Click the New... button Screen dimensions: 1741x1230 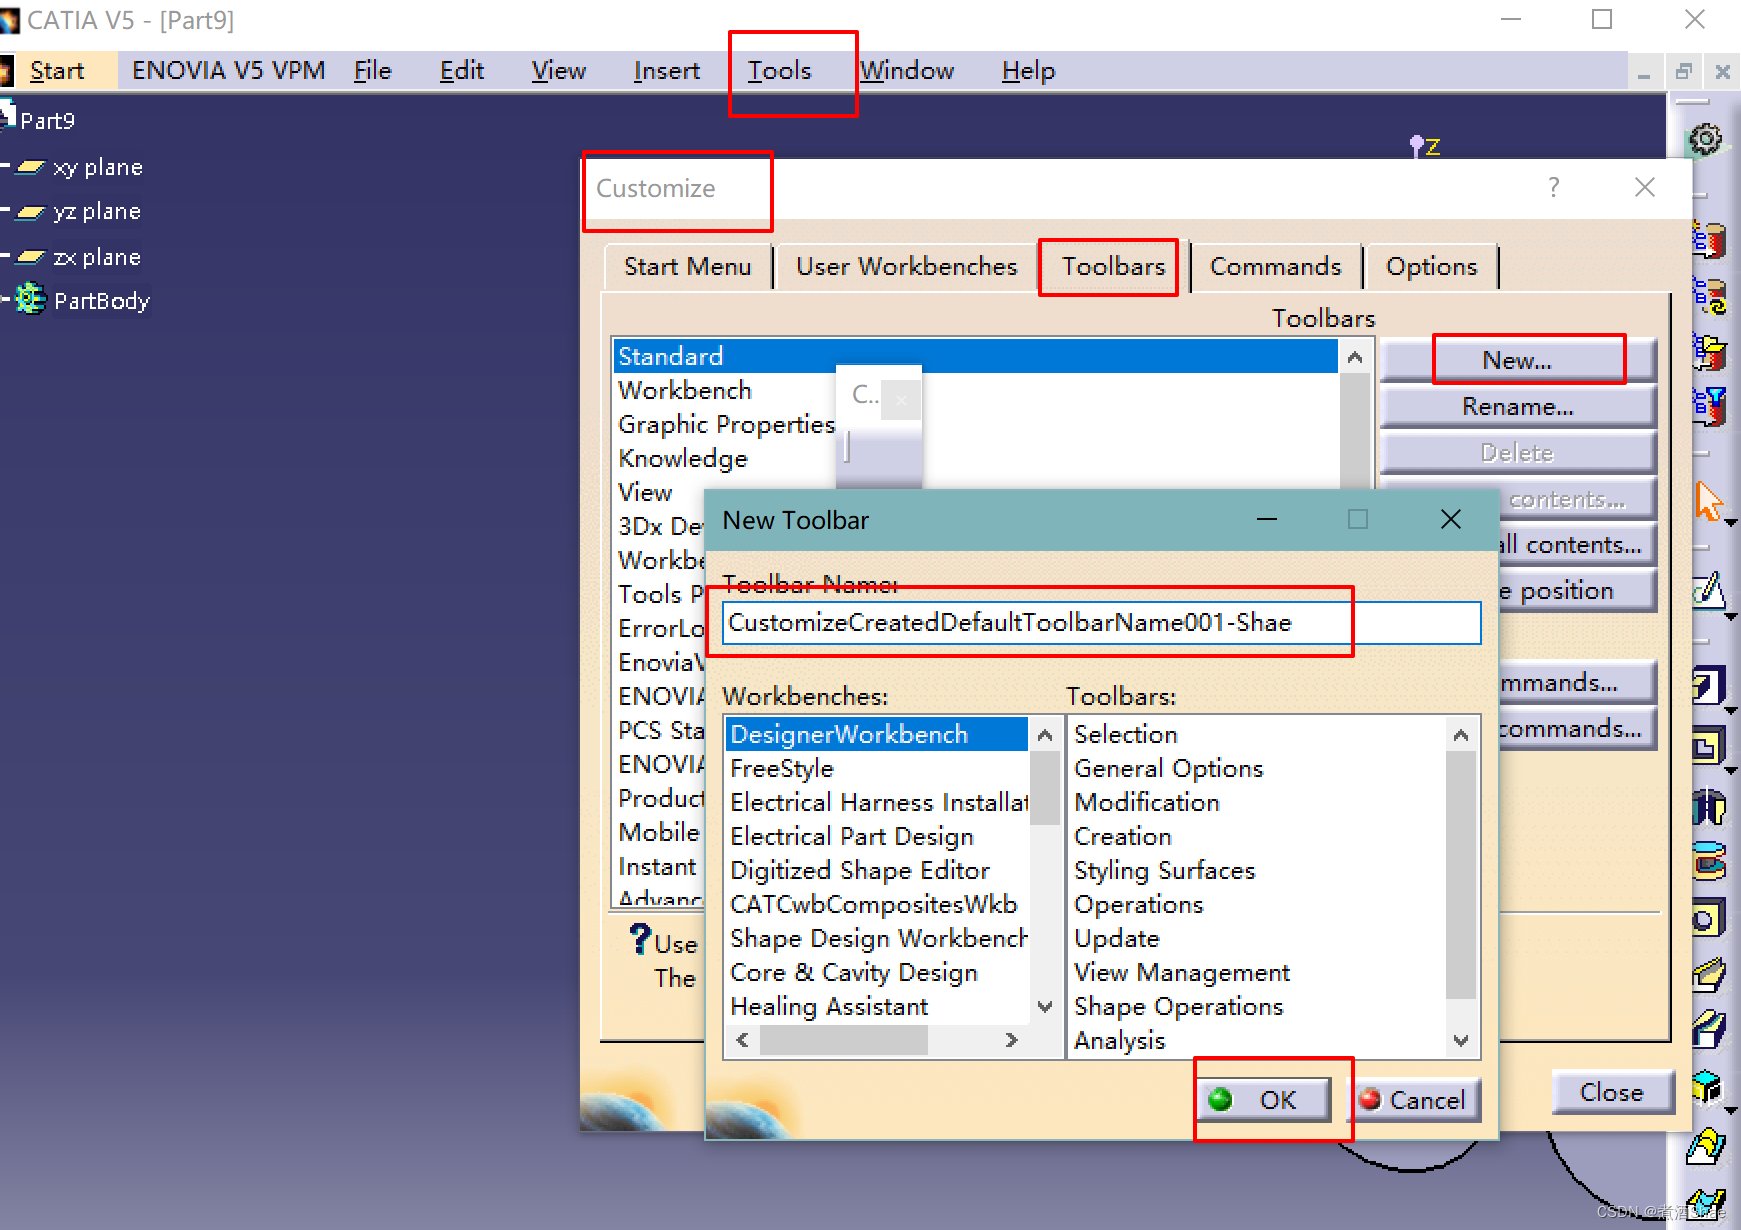(x=1517, y=361)
